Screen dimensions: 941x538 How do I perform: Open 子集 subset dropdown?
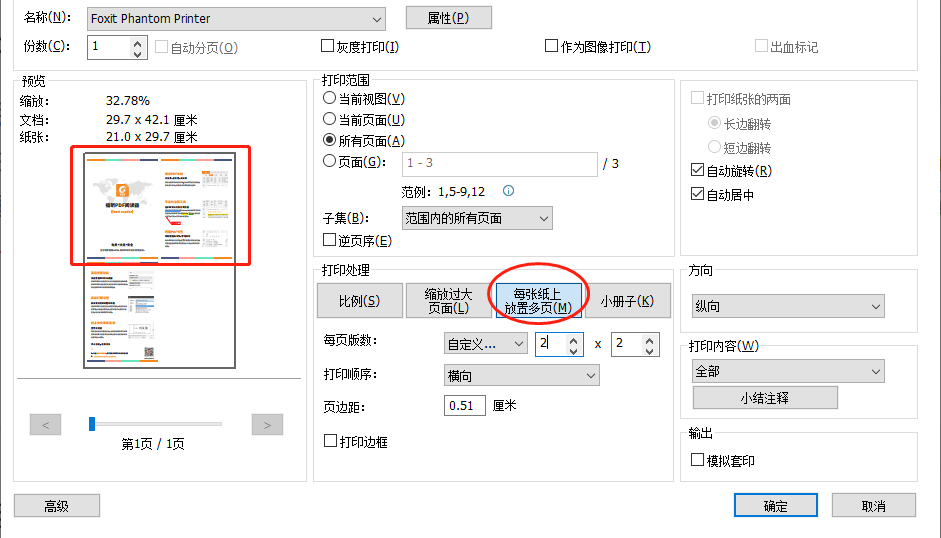click(477, 218)
